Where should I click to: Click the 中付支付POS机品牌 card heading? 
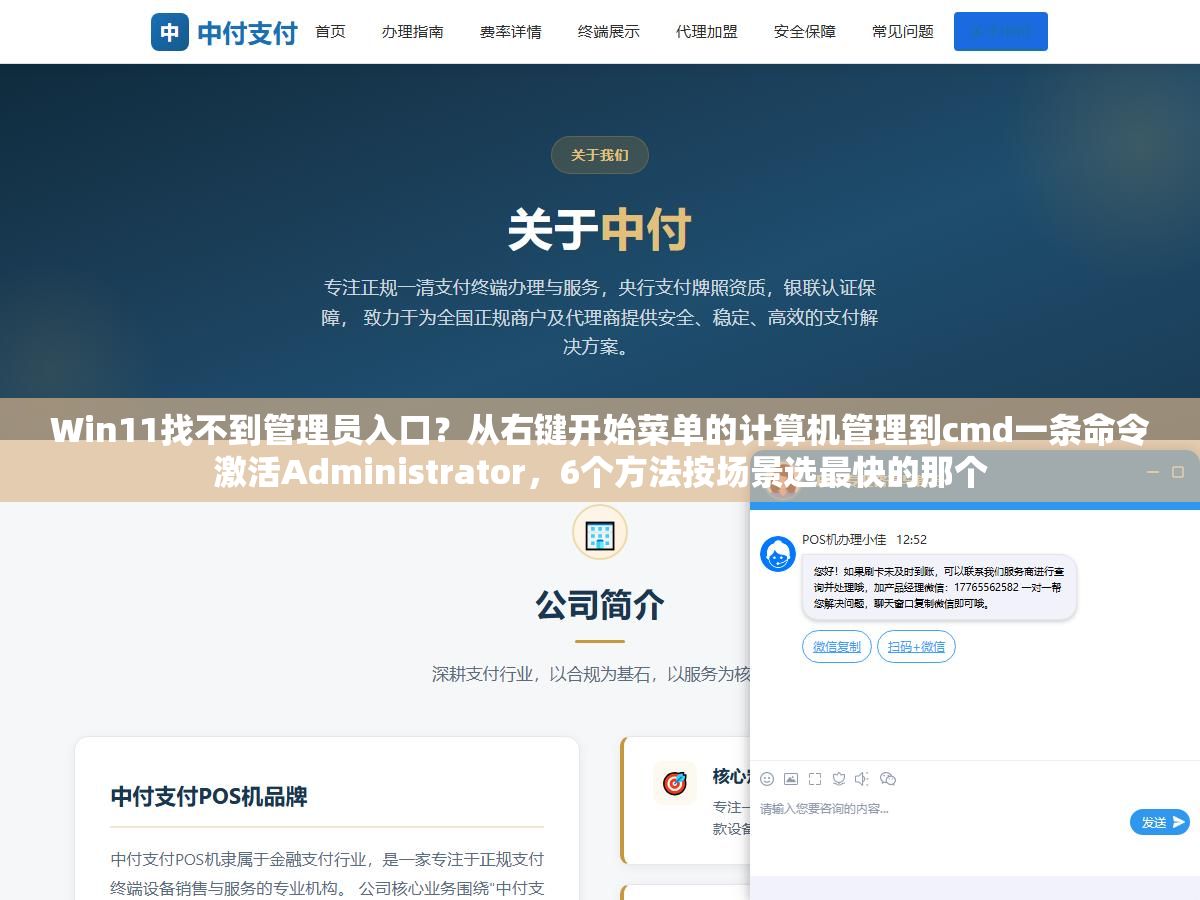point(209,796)
